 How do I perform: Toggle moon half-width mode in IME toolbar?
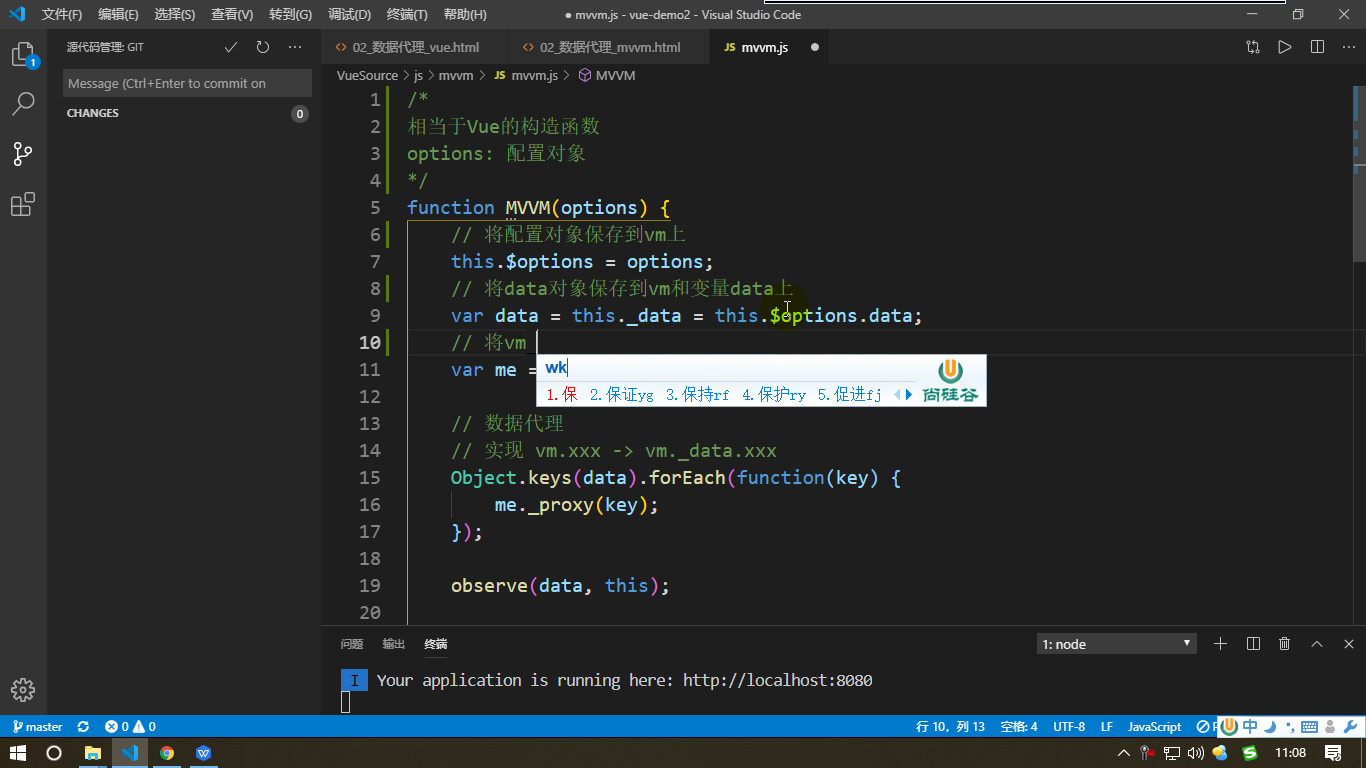[1270, 727]
